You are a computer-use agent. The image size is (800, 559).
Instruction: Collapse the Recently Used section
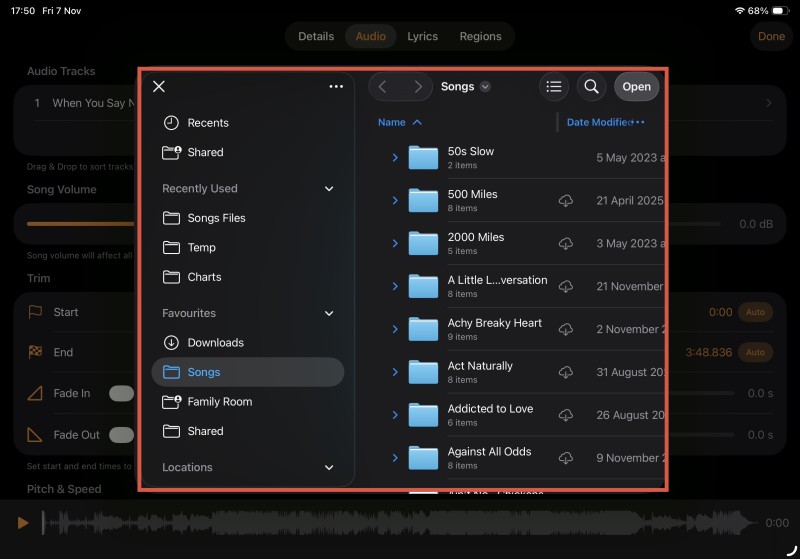(x=329, y=189)
